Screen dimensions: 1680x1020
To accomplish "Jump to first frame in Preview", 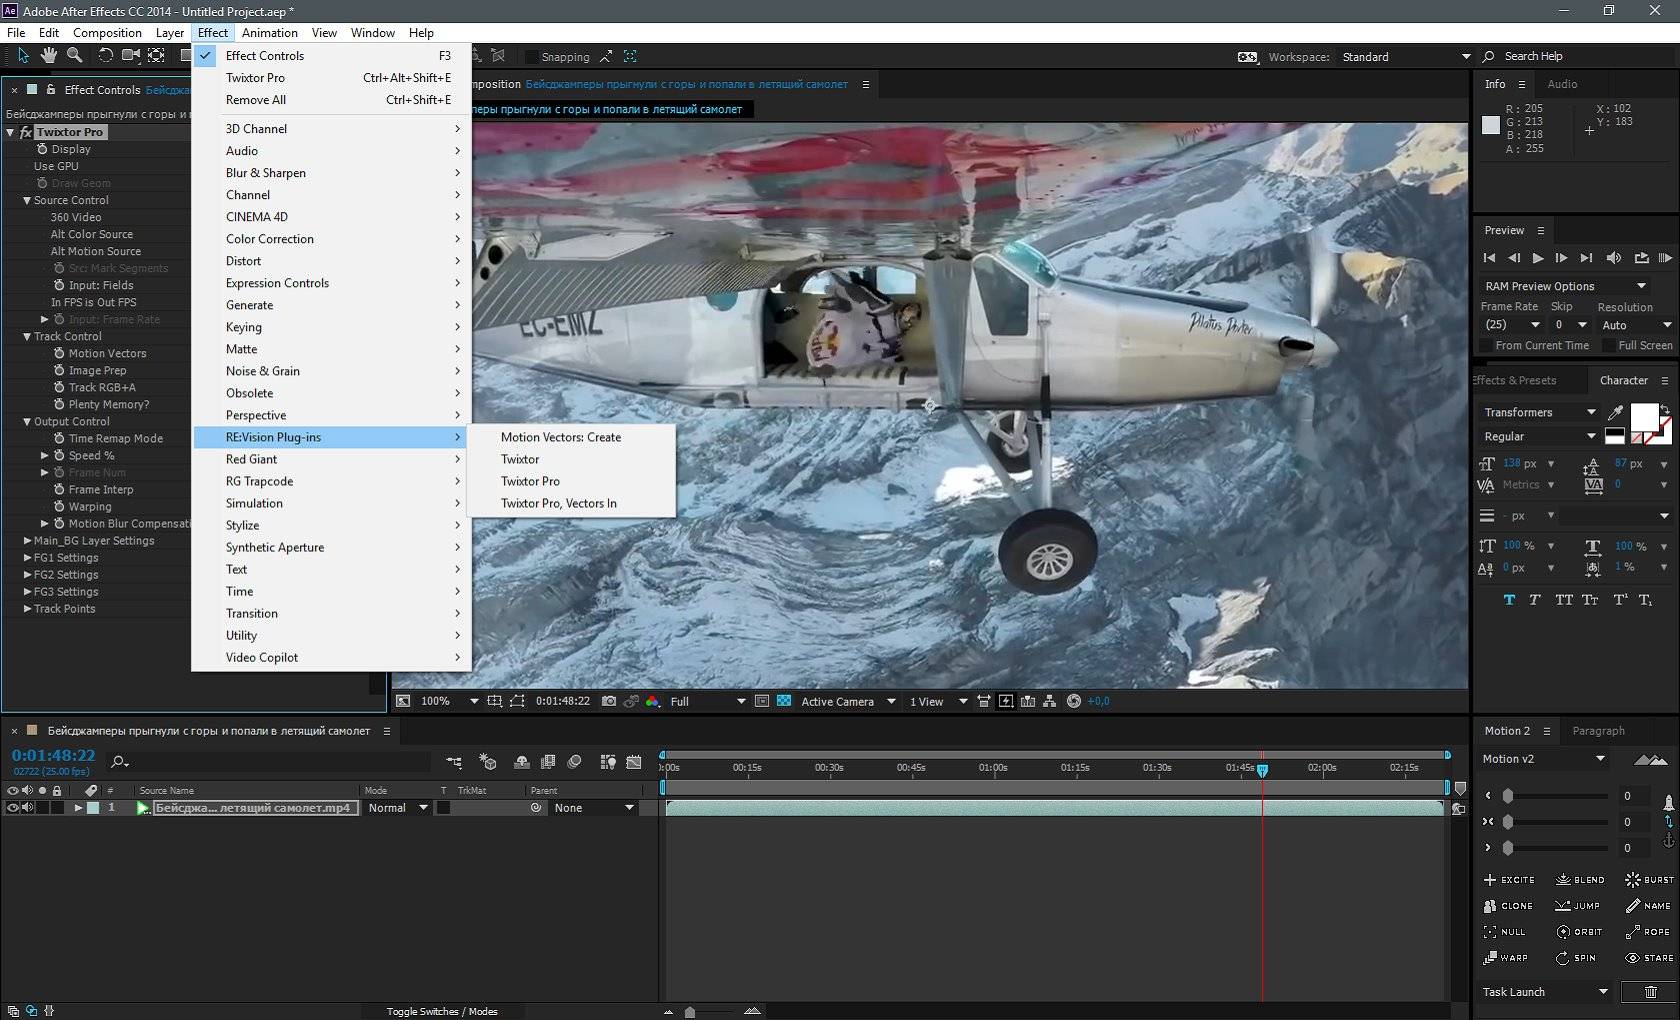I will point(1489,258).
